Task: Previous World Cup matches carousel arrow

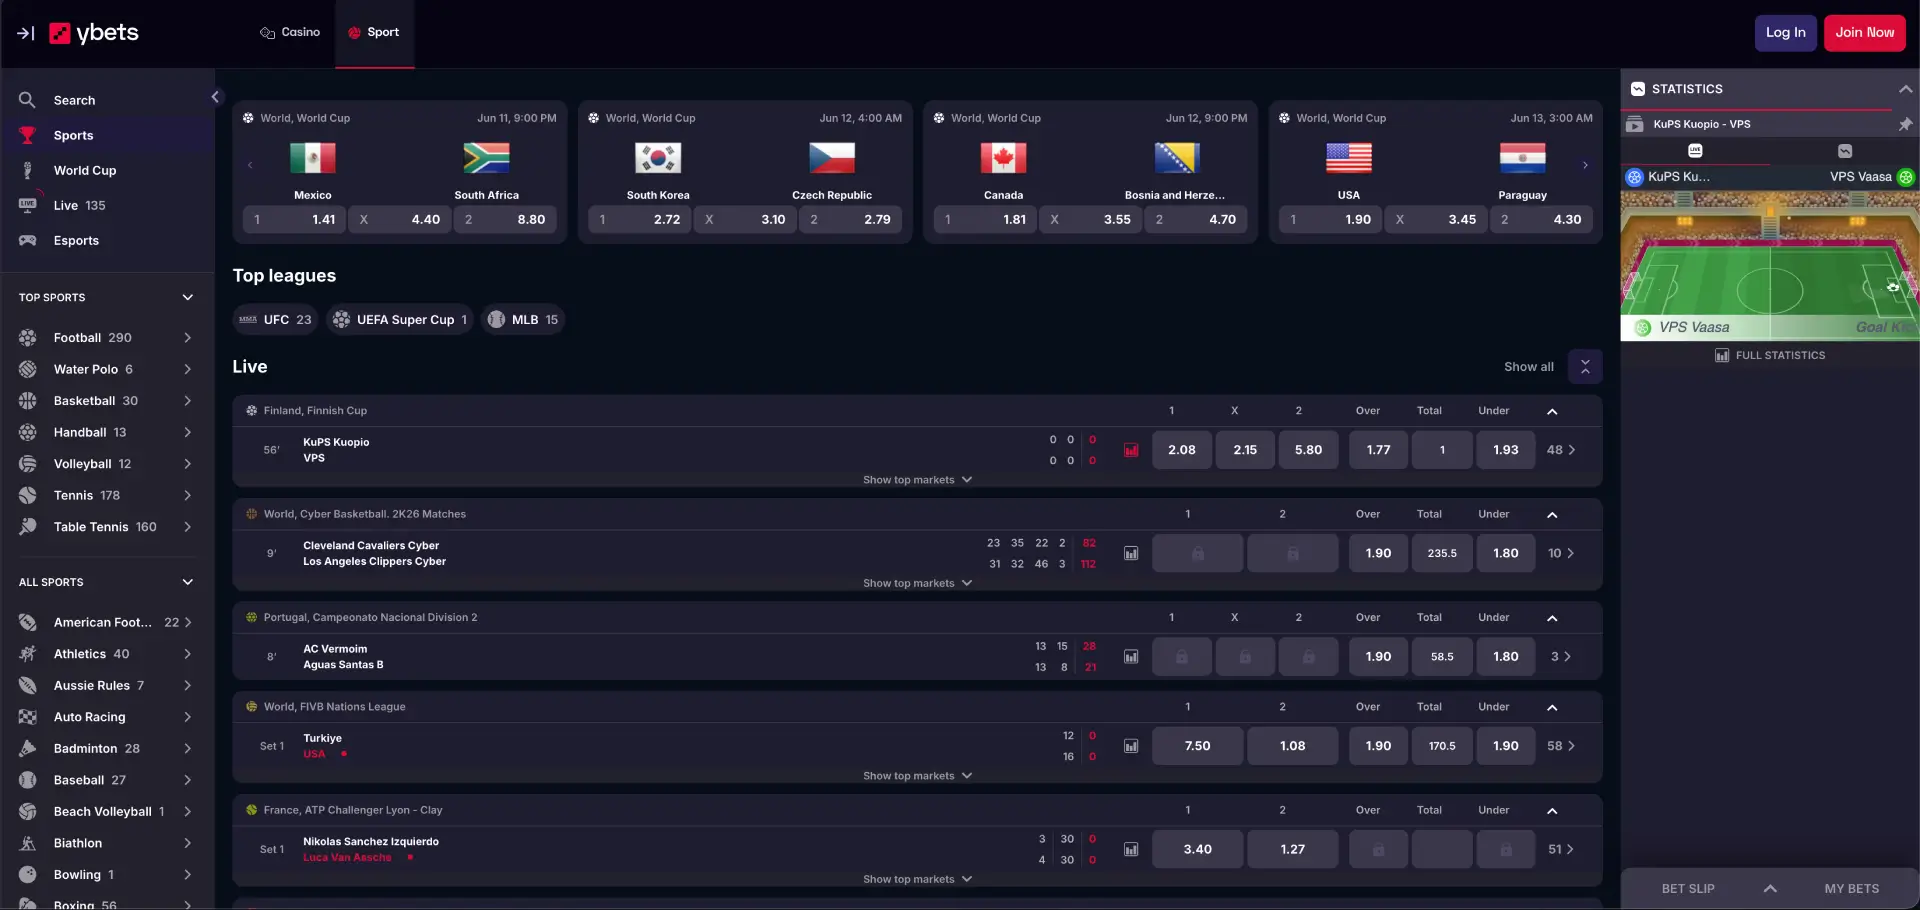Action: tap(250, 165)
